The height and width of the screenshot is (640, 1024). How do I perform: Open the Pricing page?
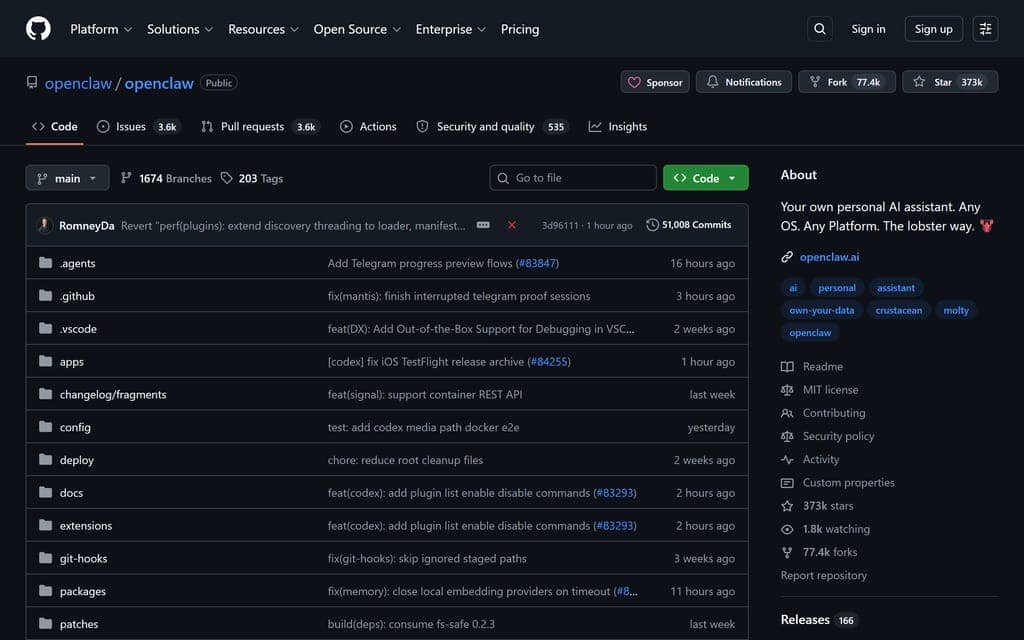coord(520,29)
